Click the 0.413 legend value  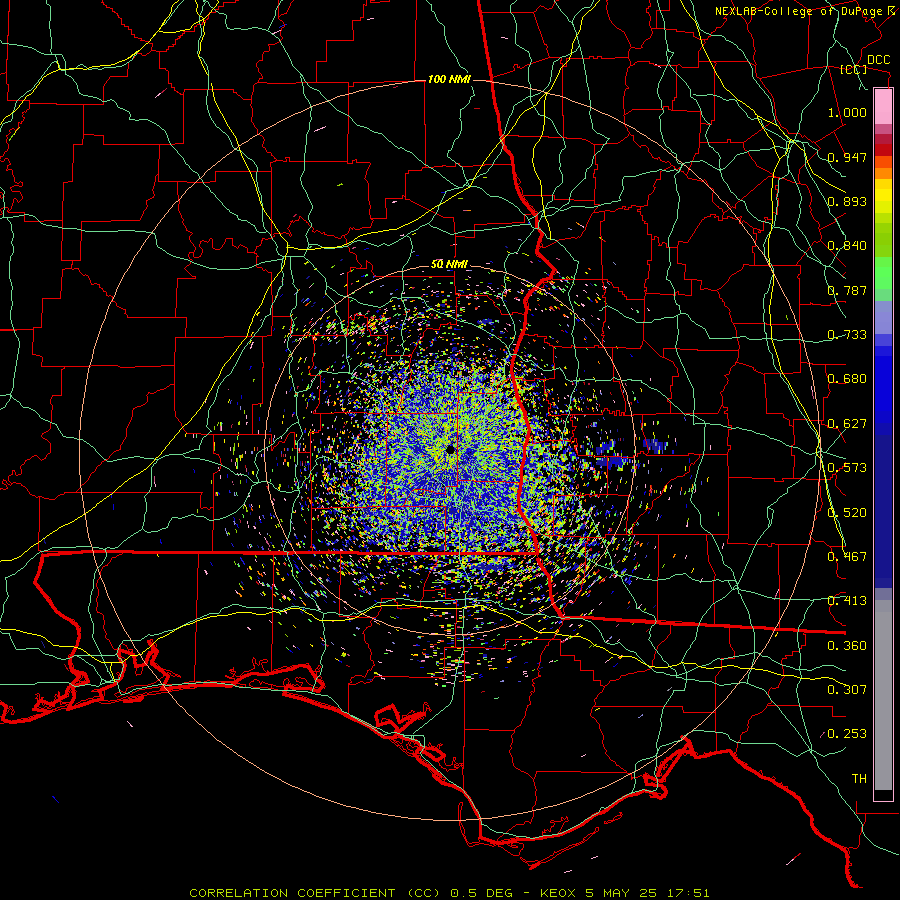[x=847, y=601]
